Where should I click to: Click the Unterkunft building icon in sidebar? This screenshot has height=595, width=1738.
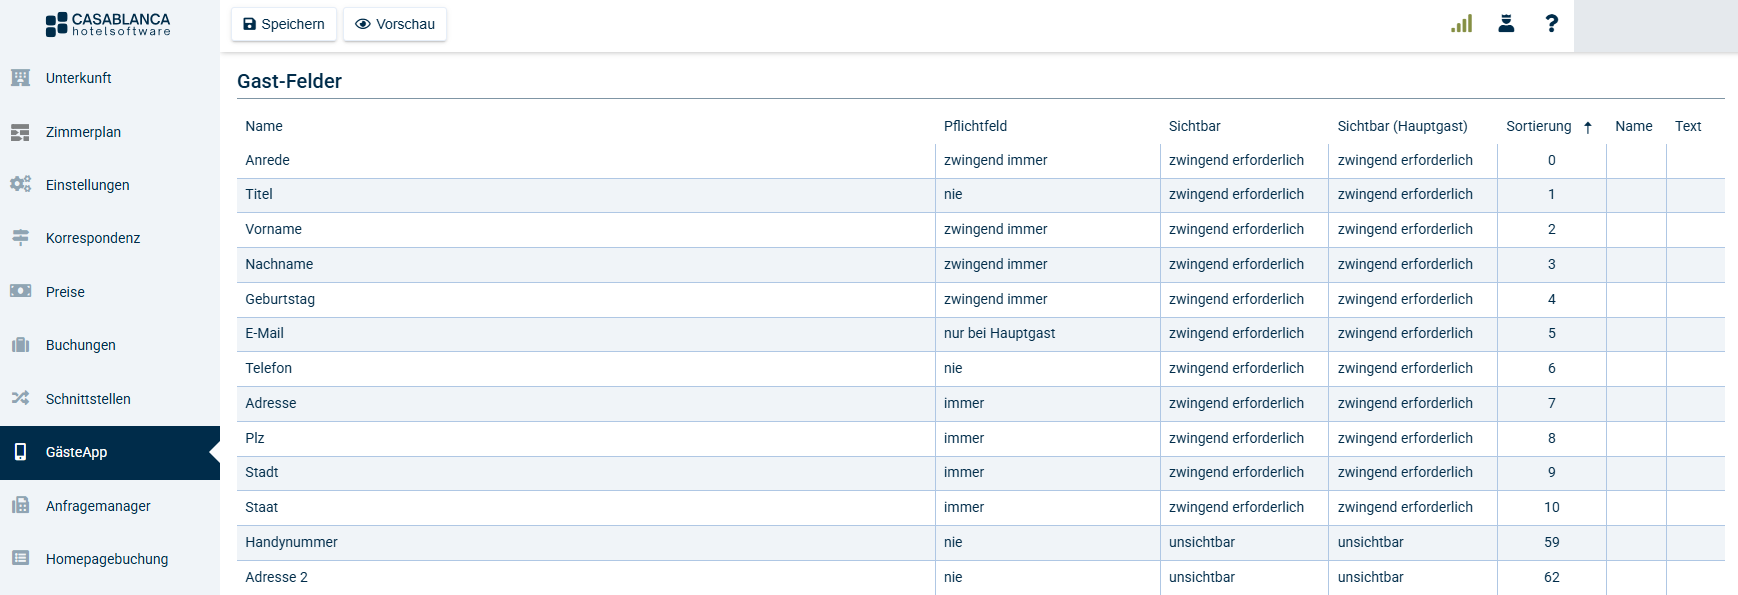(20, 78)
